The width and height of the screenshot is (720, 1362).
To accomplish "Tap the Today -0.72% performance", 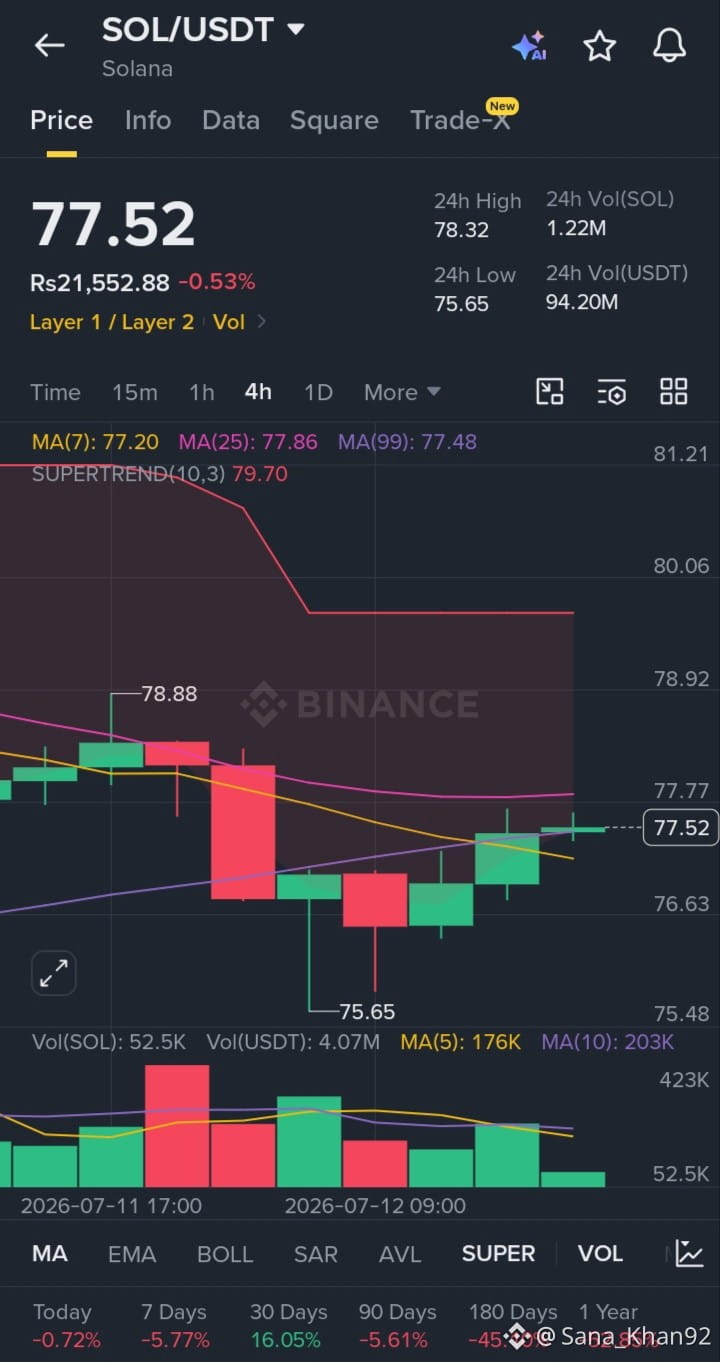I will (x=65, y=1325).
